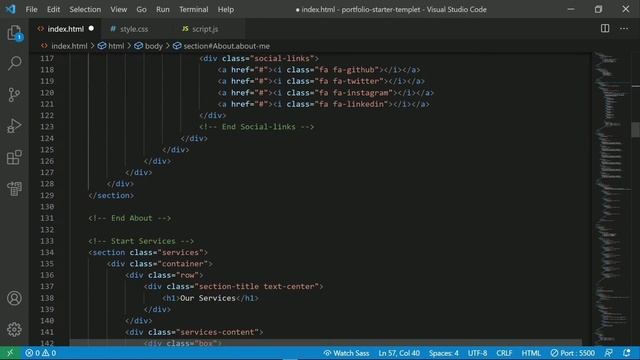The image size is (640, 360).
Task: Open the View menu
Action: [x=118, y=9]
